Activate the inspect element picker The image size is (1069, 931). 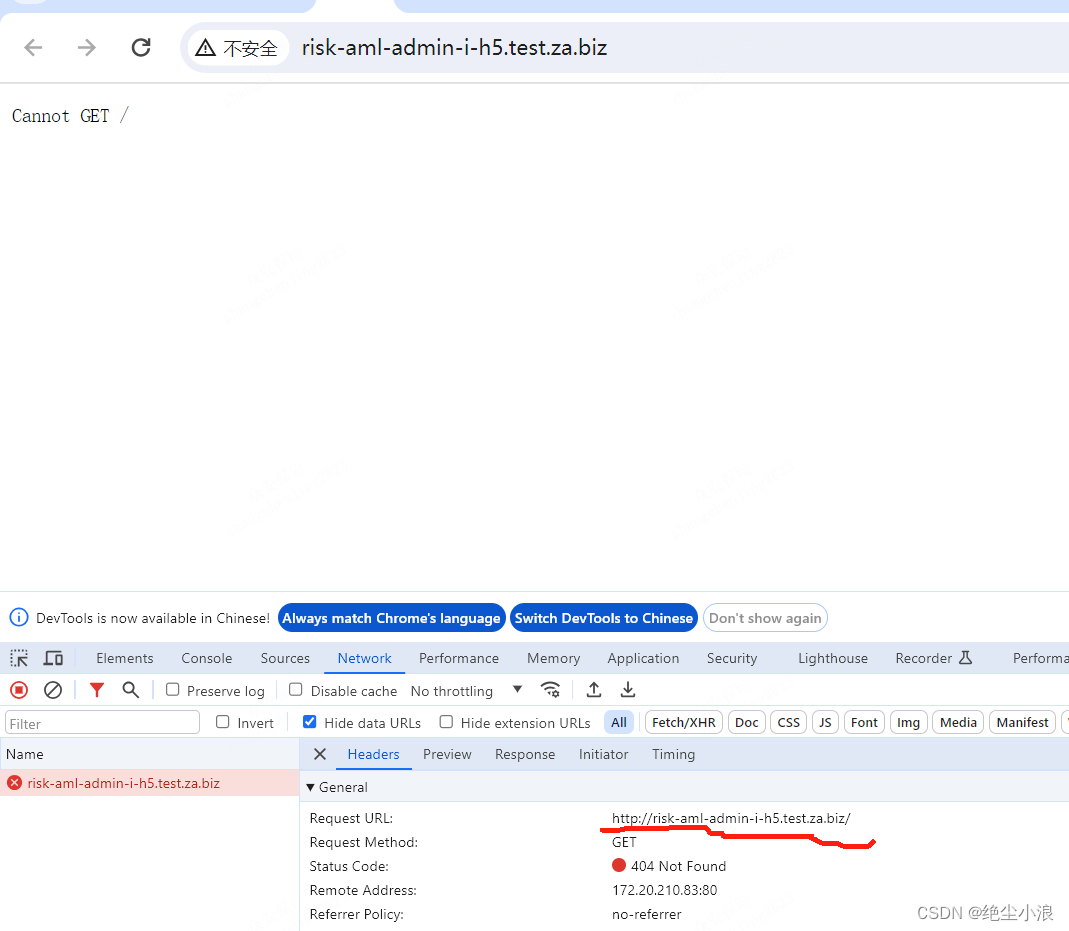click(19, 658)
